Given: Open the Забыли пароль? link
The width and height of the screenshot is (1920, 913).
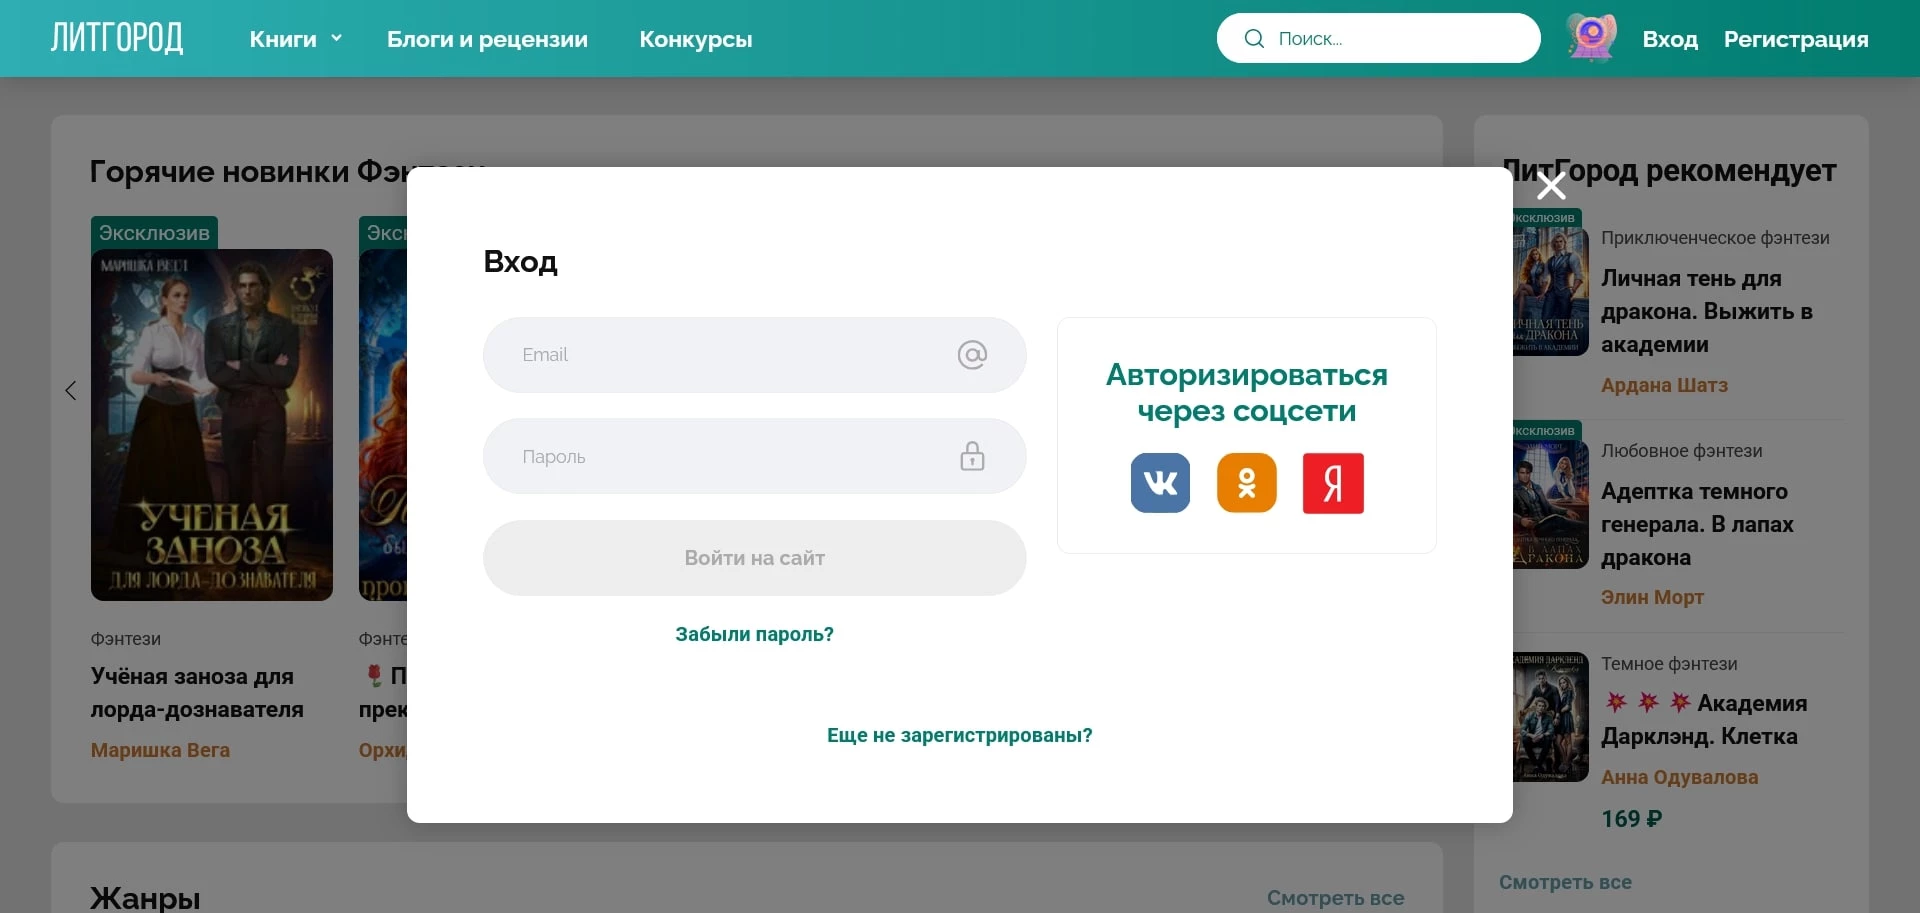Looking at the screenshot, I should click(x=753, y=634).
